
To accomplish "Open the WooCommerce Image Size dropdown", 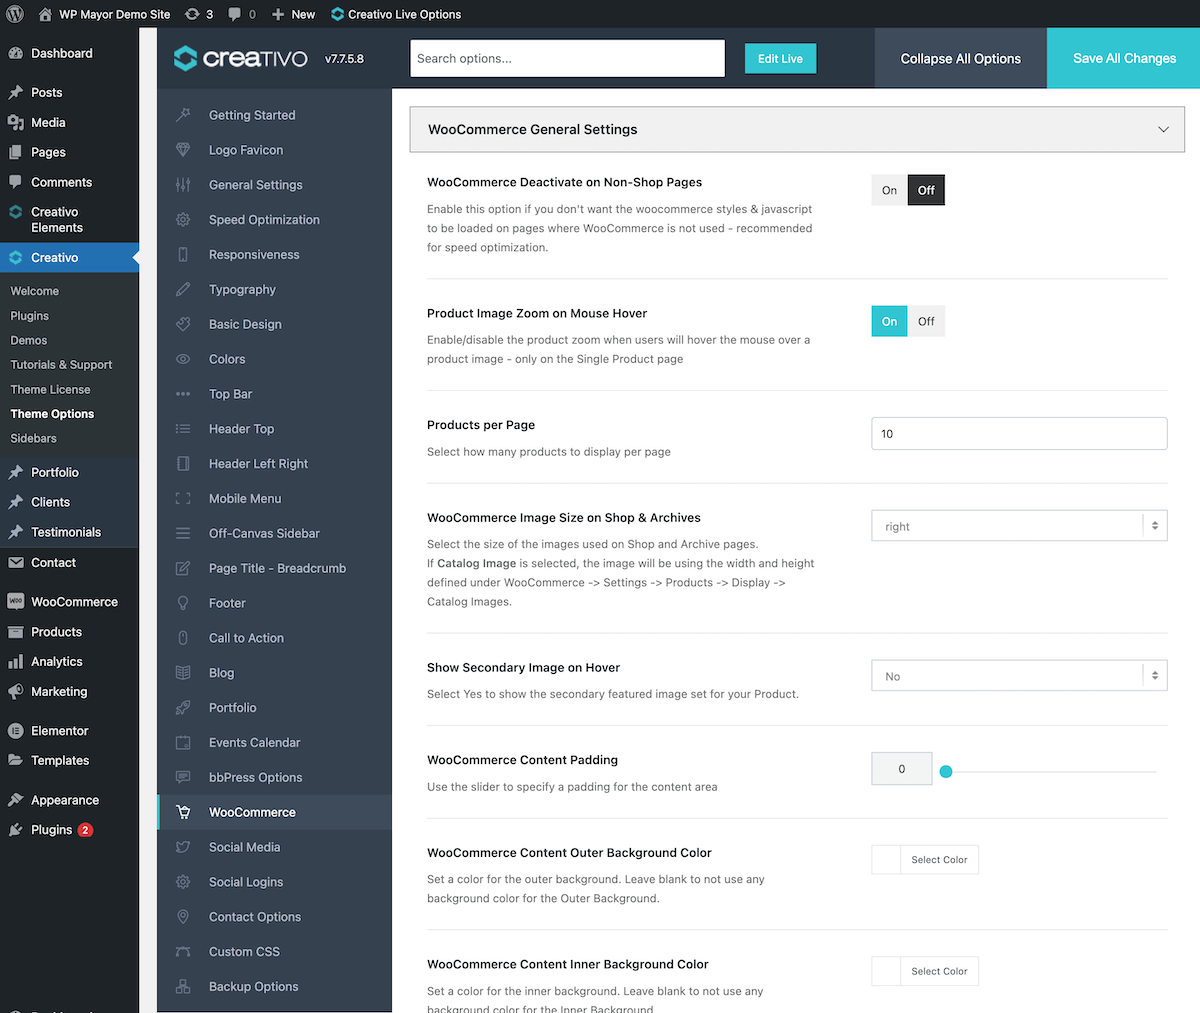I will pos(1019,526).
